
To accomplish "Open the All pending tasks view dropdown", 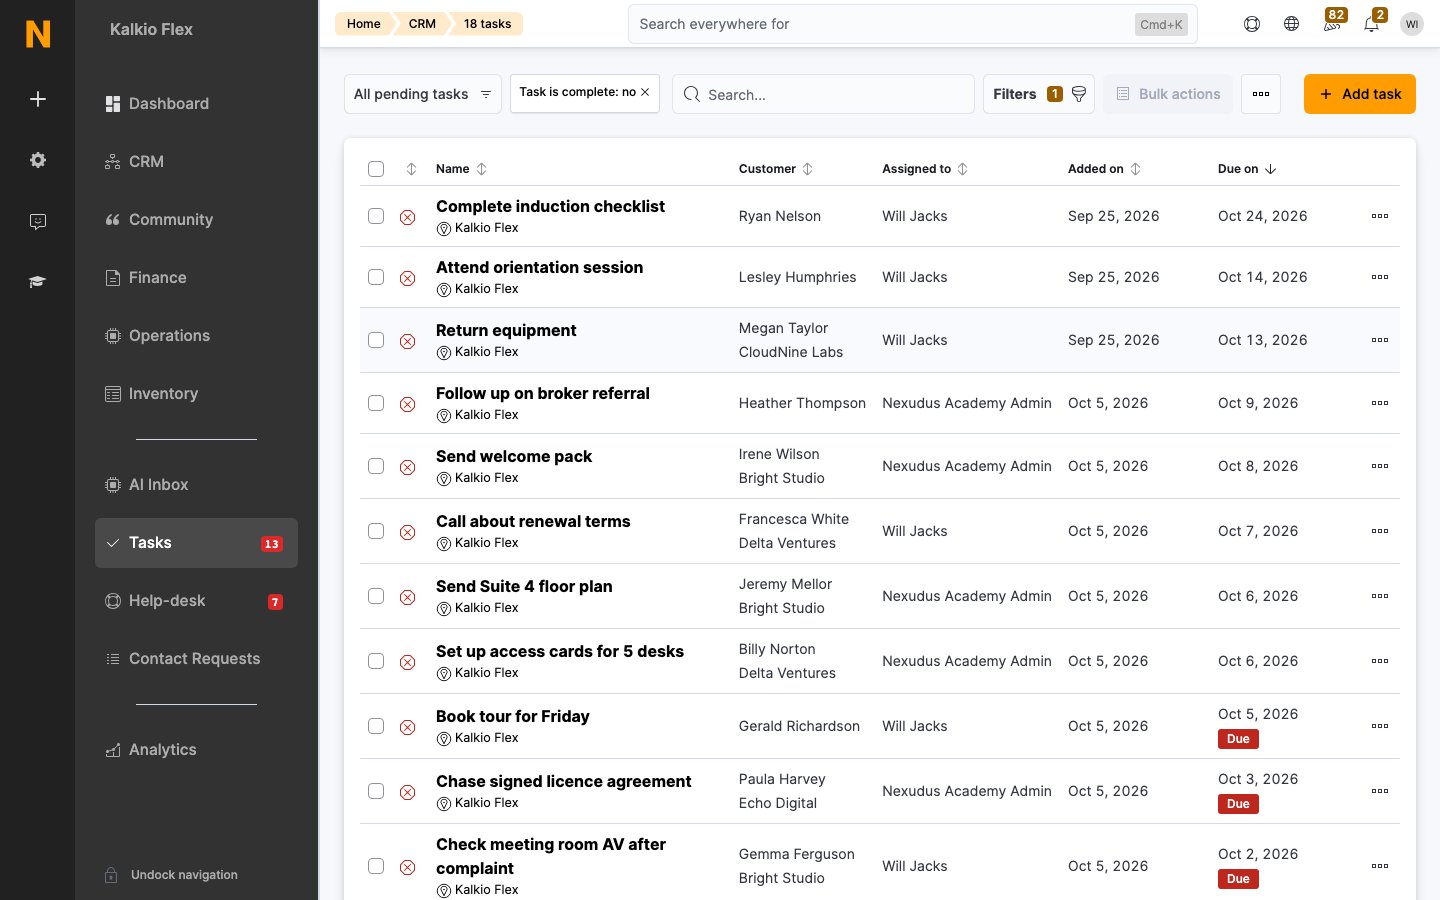I will (x=422, y=94).
